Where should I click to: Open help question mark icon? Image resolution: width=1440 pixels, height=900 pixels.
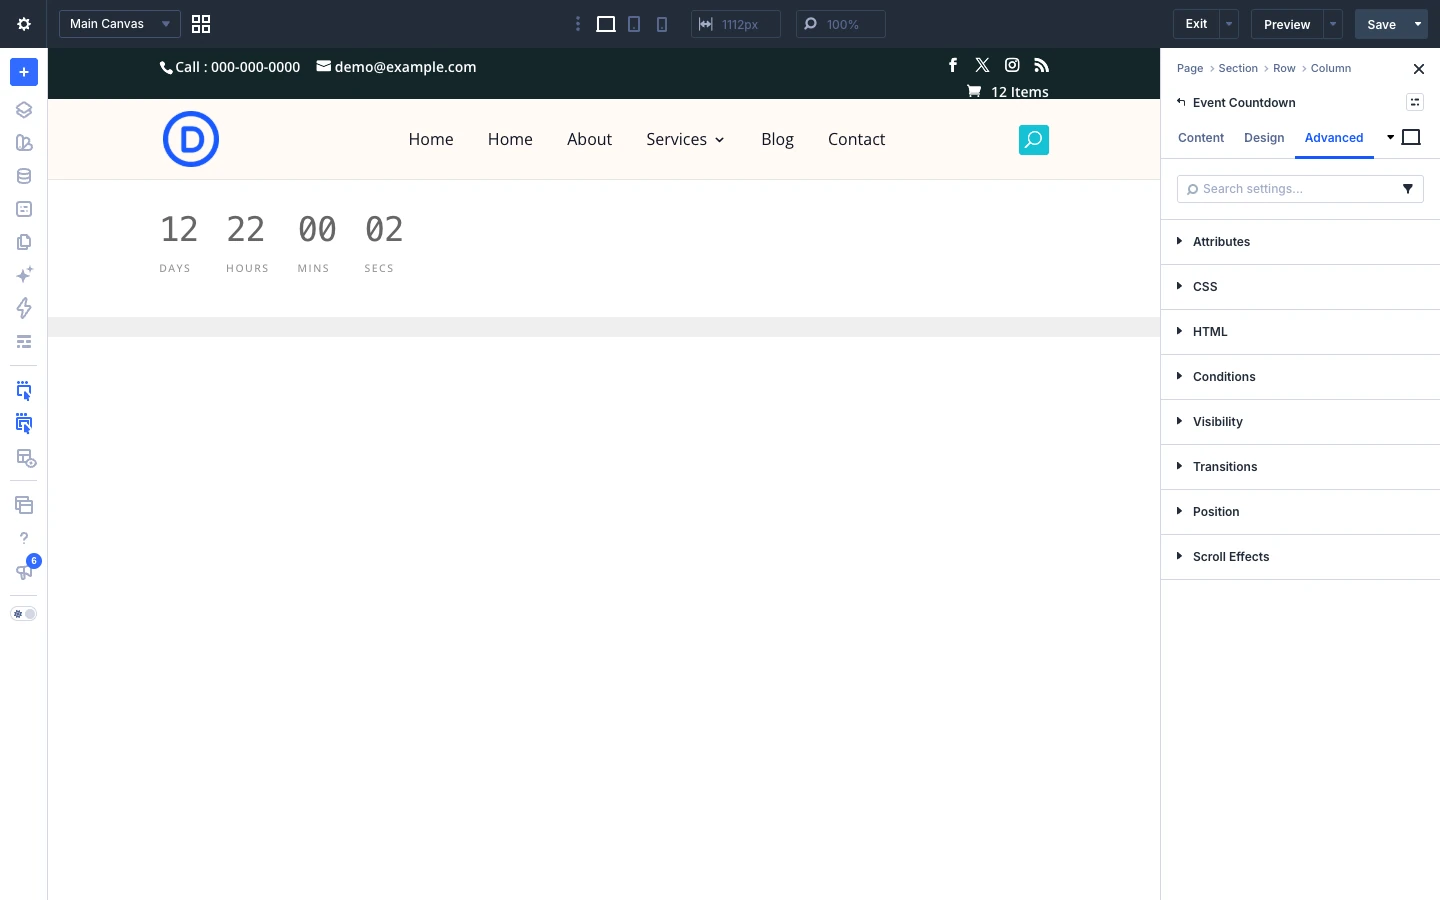coord(24,538)
